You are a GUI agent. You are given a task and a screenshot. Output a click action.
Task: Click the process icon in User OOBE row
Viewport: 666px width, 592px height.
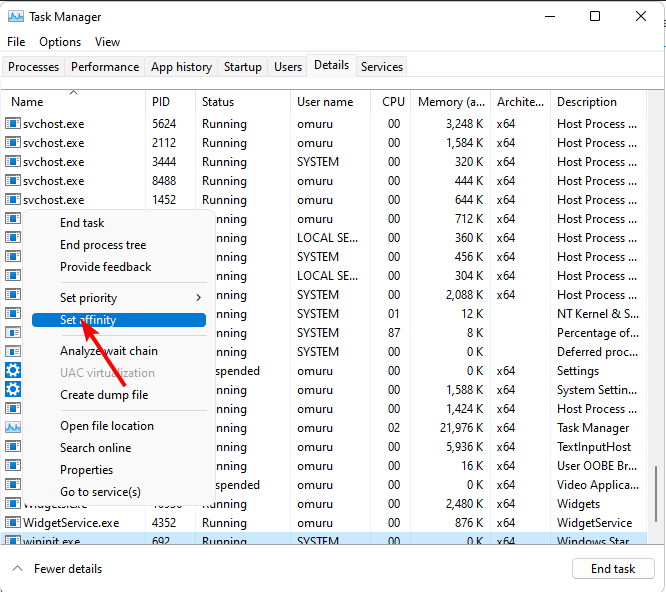(13, 465)
